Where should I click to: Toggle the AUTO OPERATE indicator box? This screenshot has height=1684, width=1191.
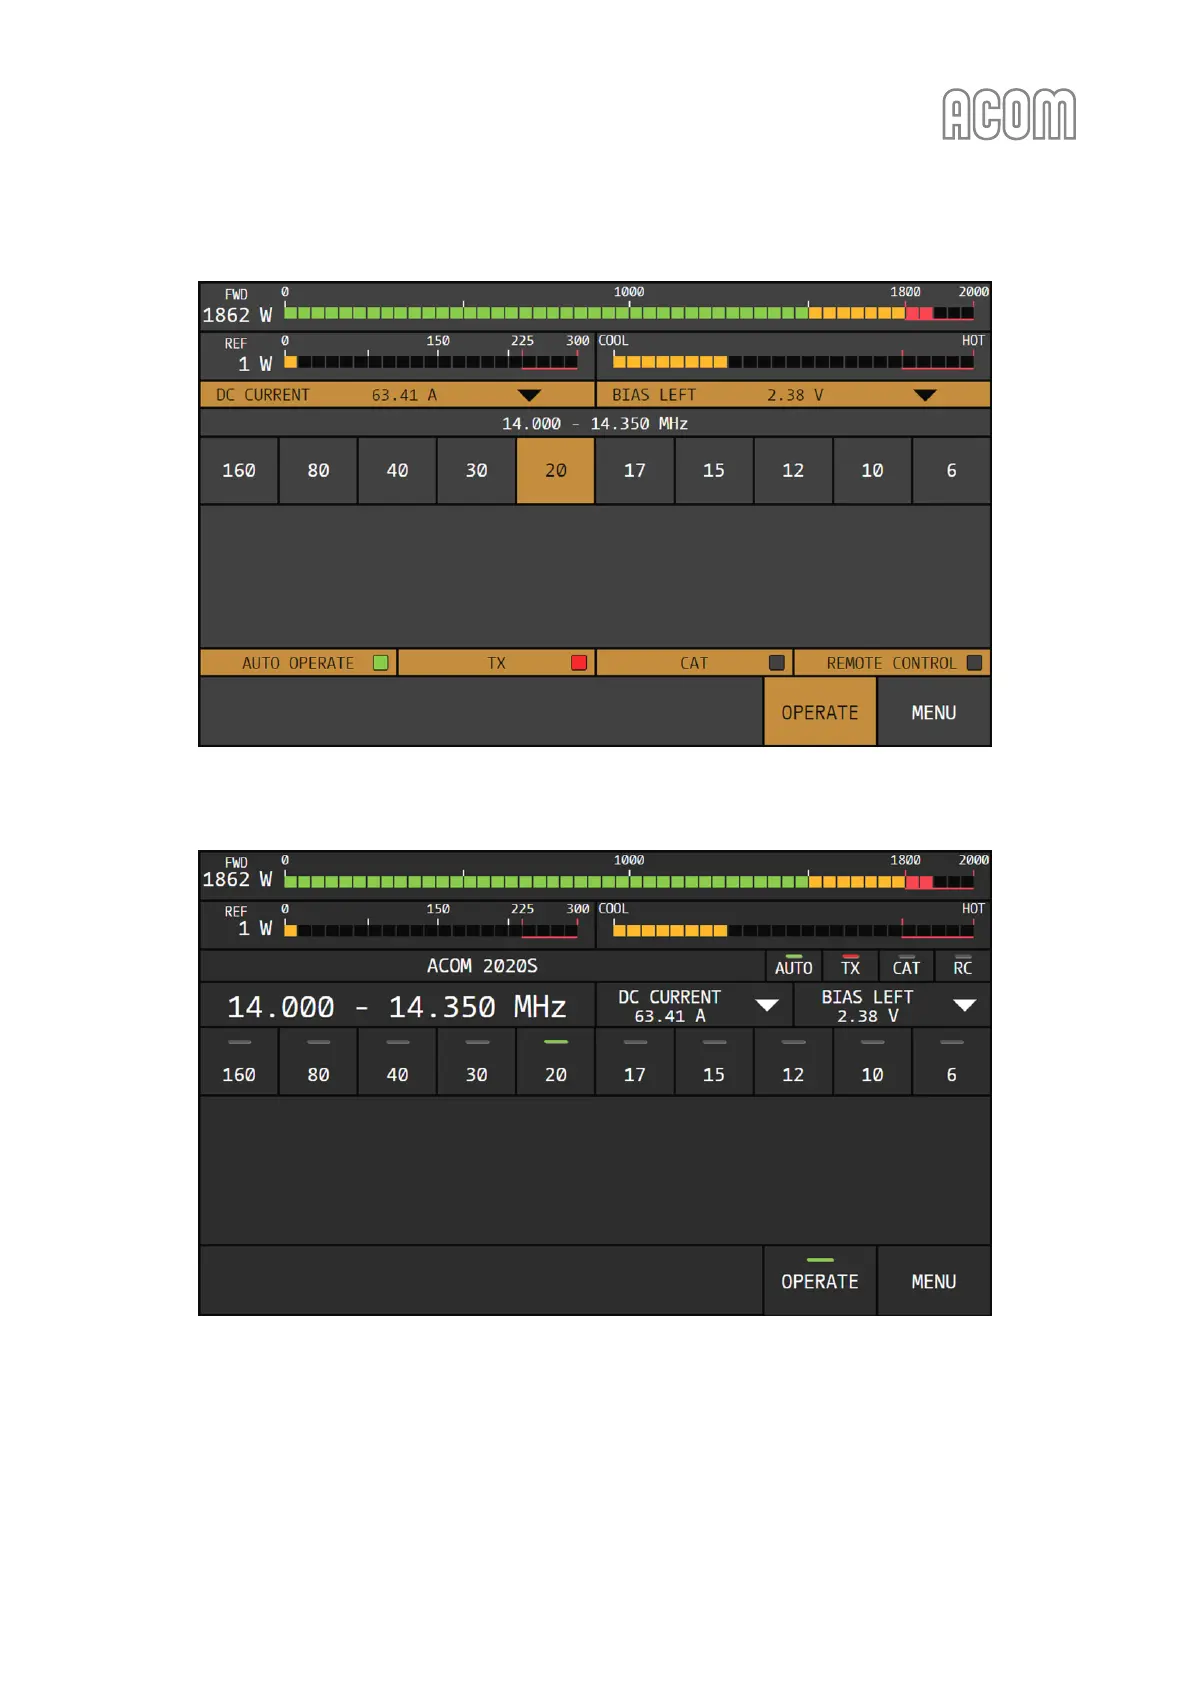380,663
